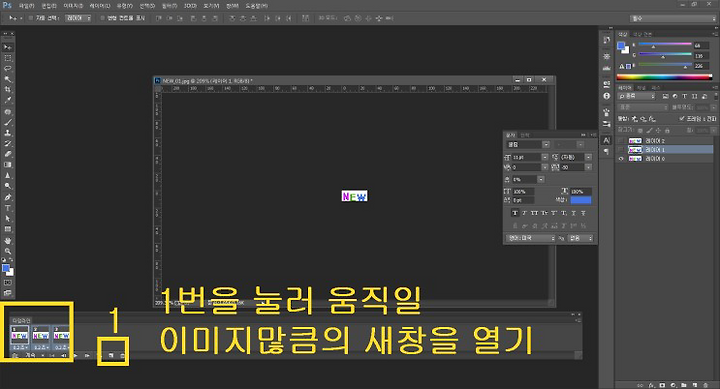Select the 레이어 2 layer row
Image resolution: width=720 pixels, height=389 pixels.
tap(665, 141)
